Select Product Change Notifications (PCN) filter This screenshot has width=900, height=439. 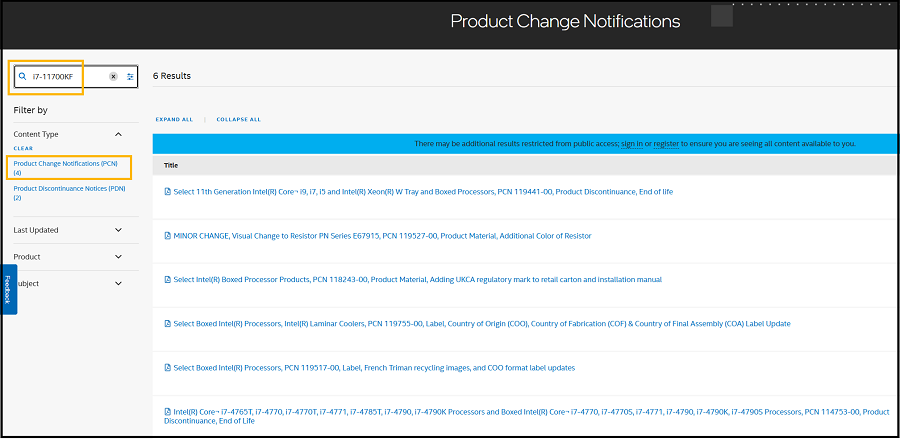coord(65,163)
